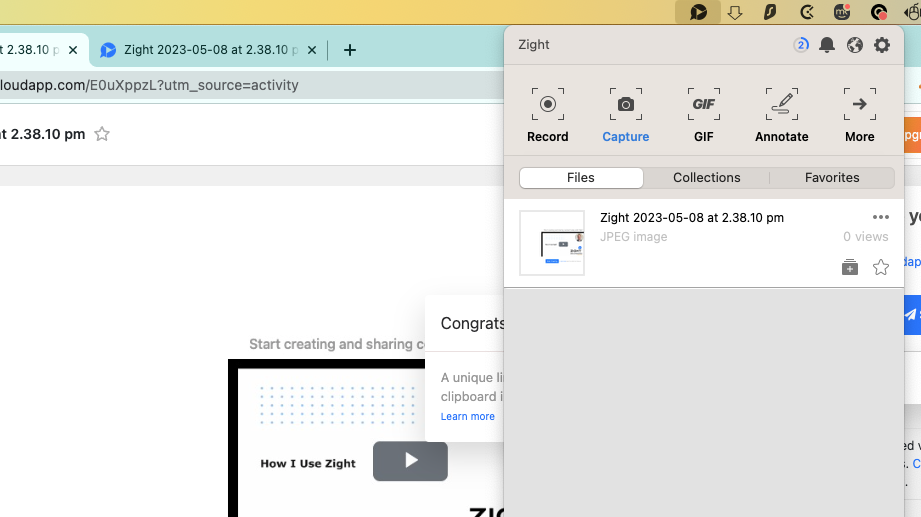Open Zight settings gear
The height and width of the screenshot is (517, 921).
882,45
